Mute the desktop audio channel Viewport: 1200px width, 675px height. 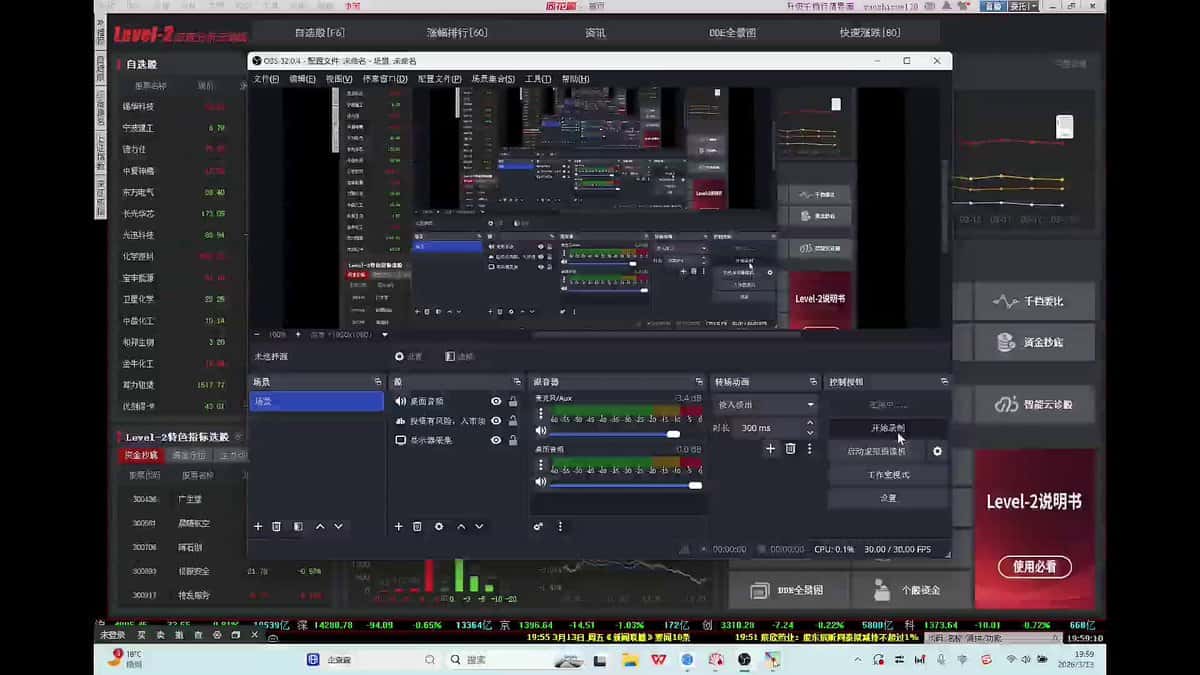pyautogui.click(x=541, y=482)
